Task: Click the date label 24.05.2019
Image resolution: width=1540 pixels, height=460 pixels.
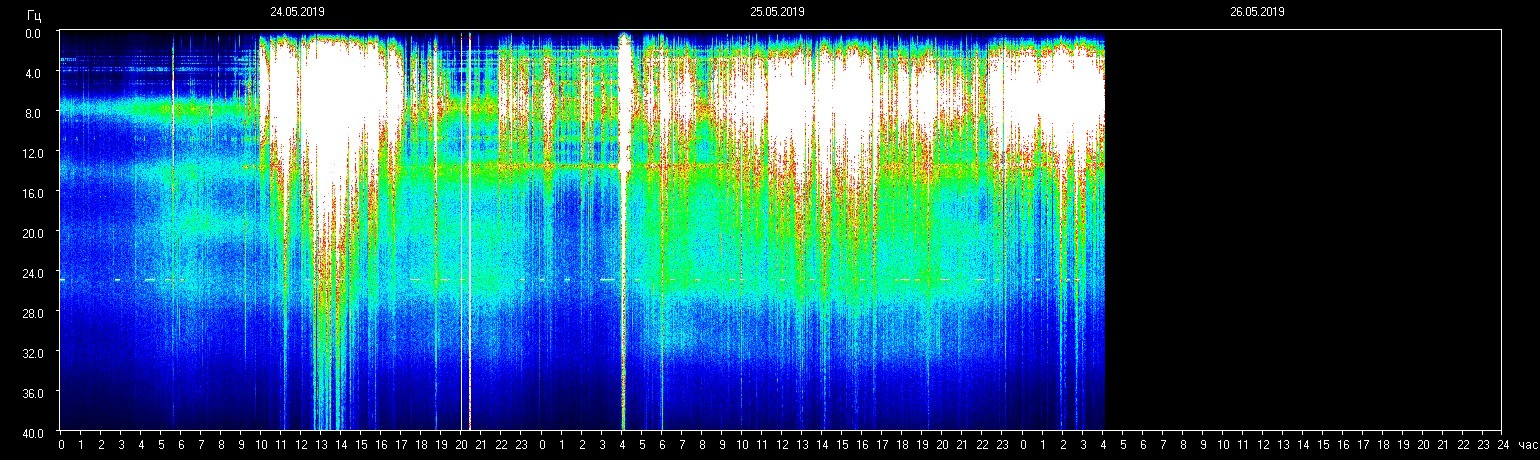Action: (x=297, y=12)
